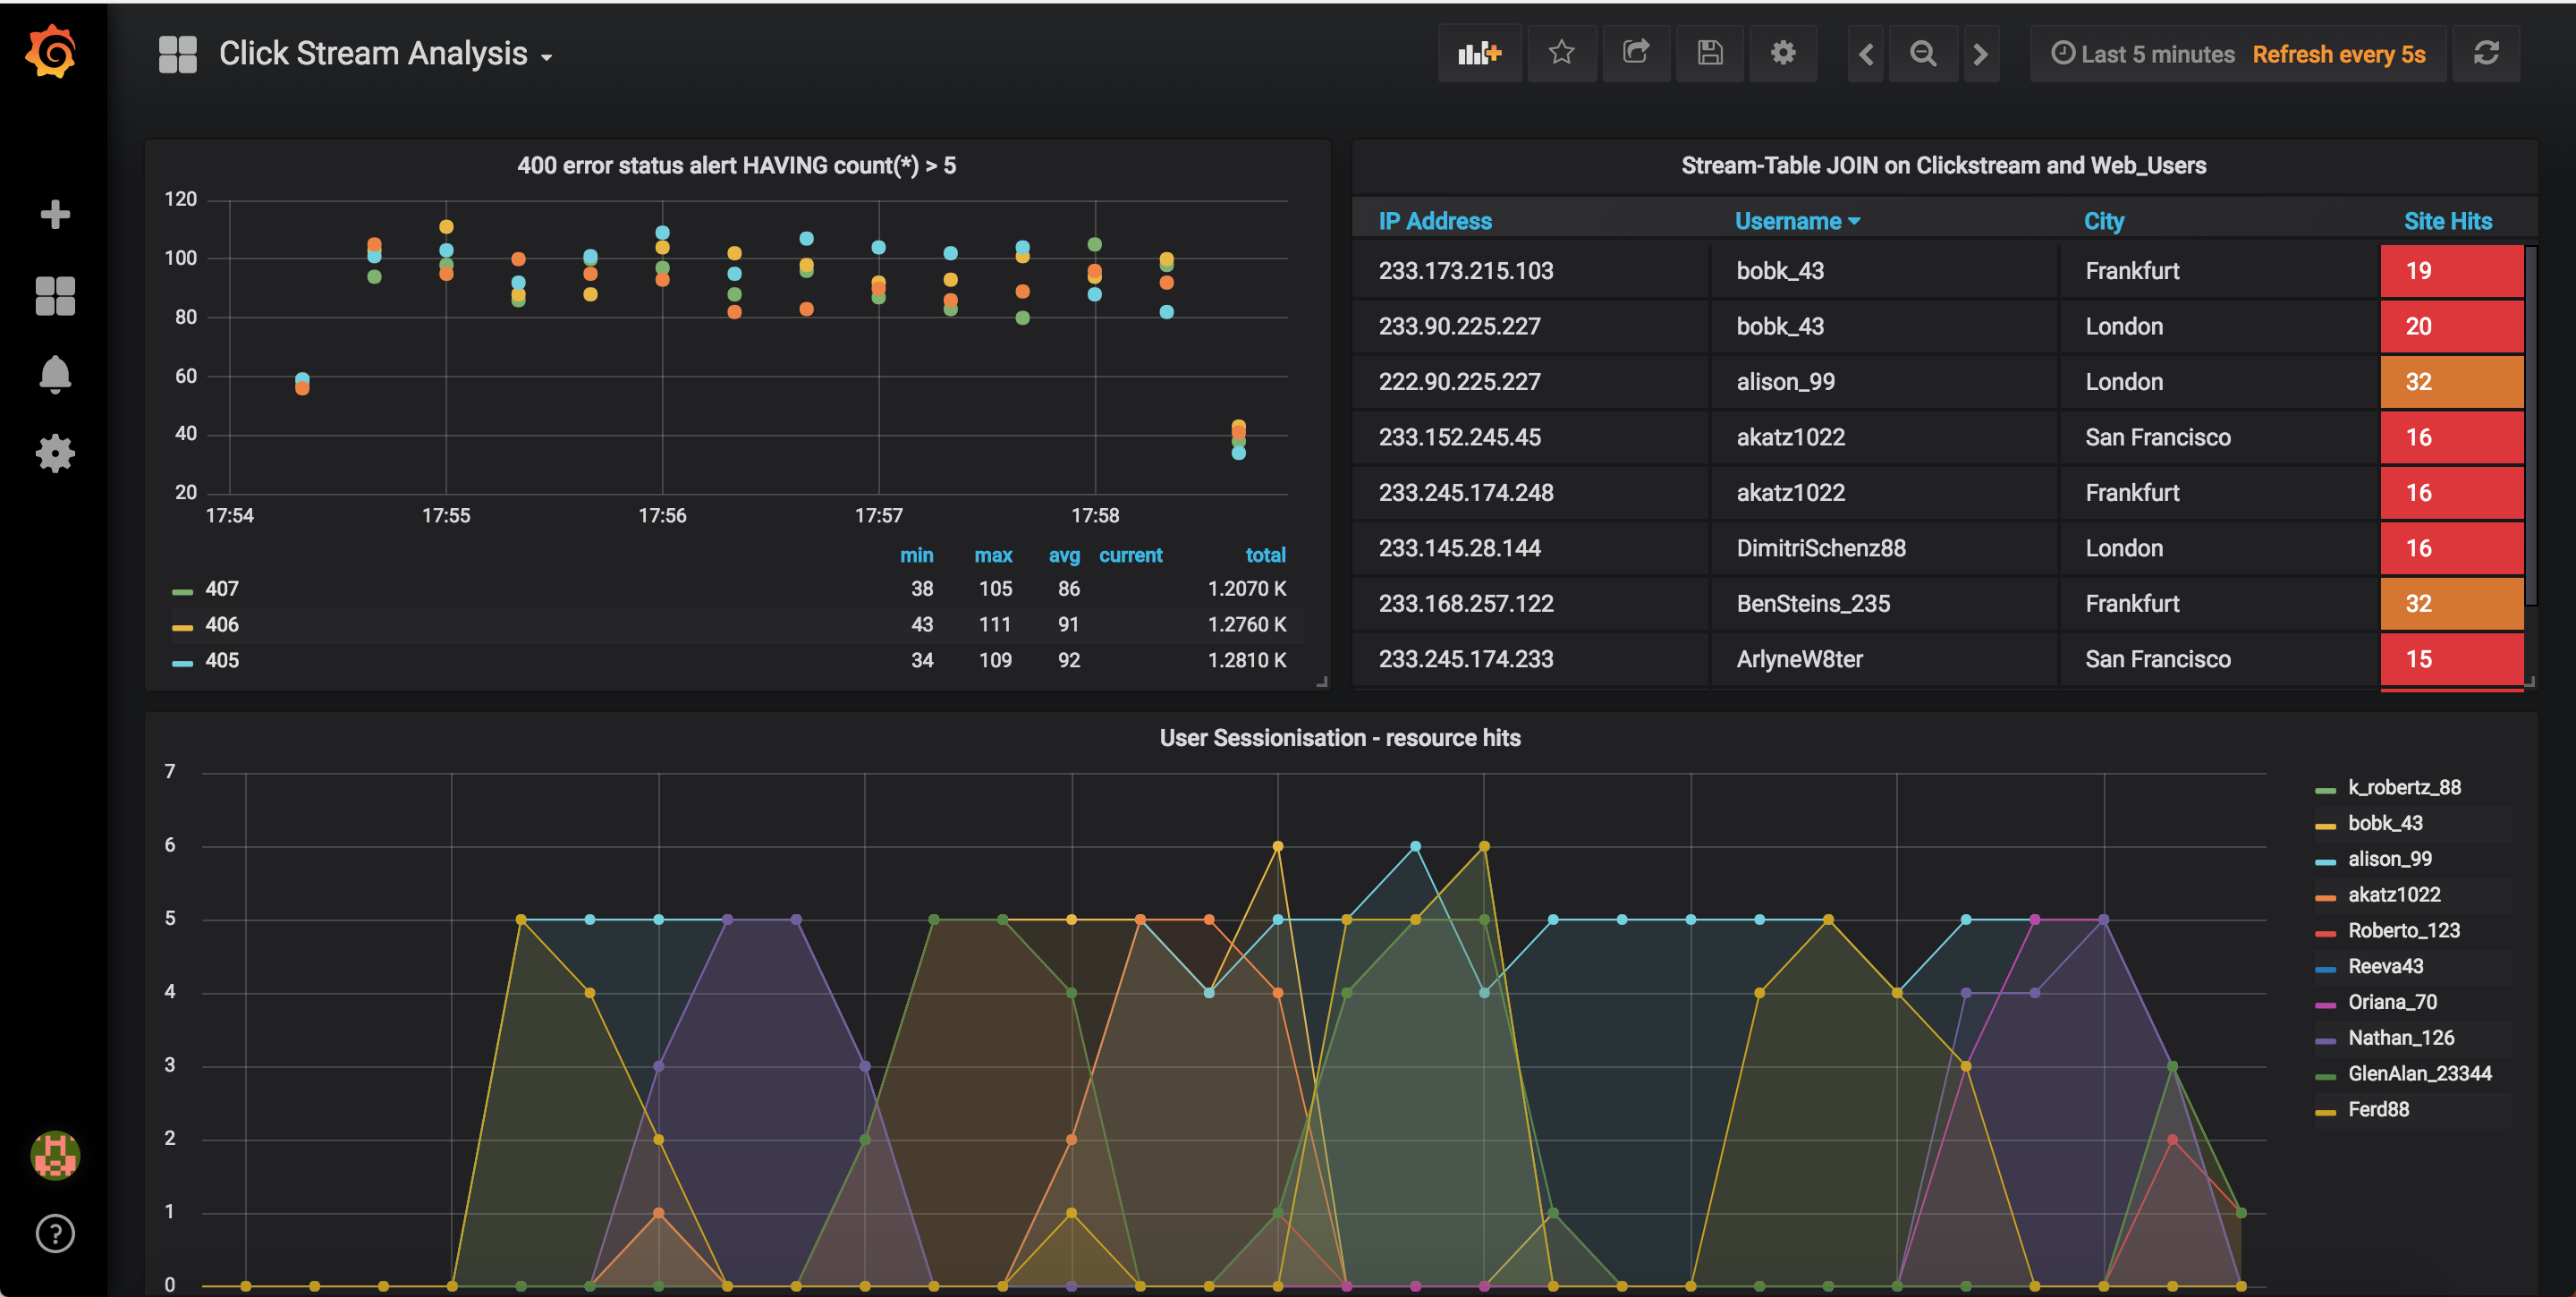Viewport: 2576px width, 1297px height.
Task: Sort legend by current column
Action: 1130,555
